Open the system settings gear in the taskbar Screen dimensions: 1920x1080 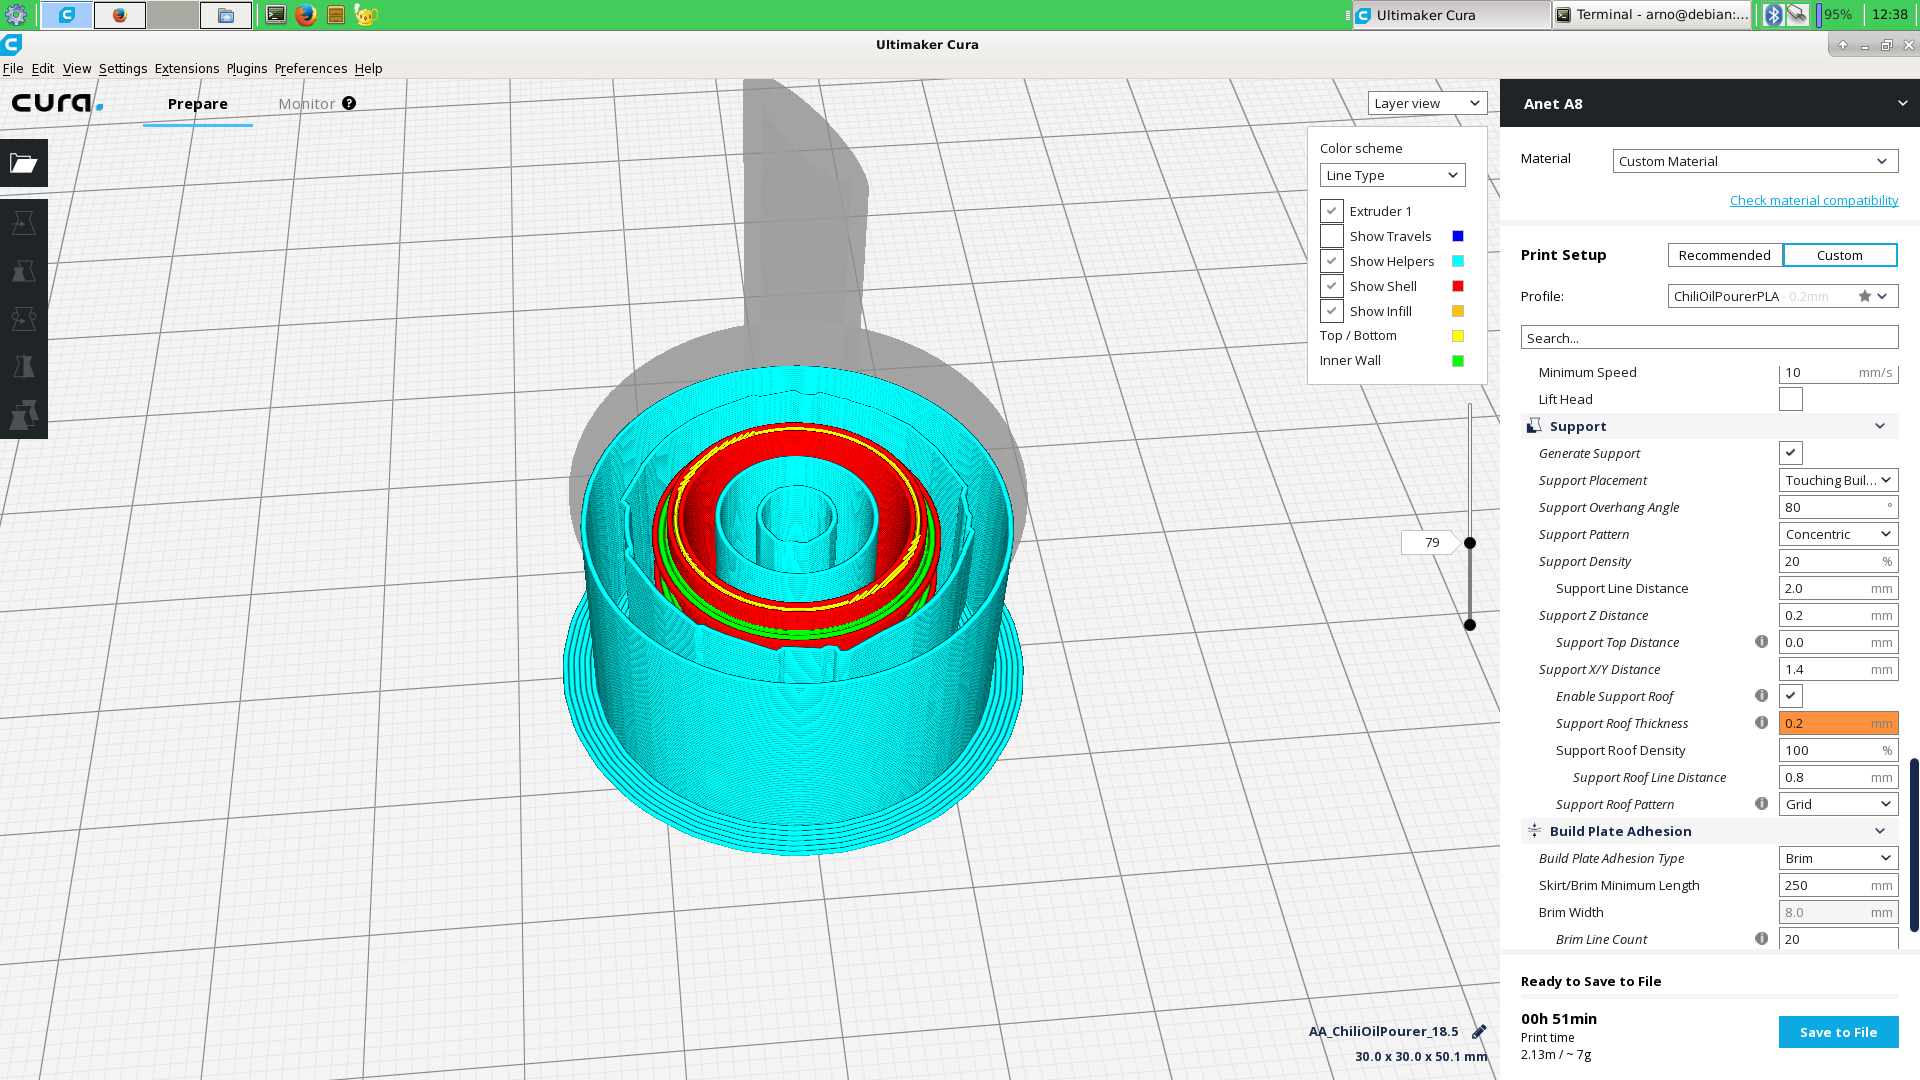pos(16,15)
